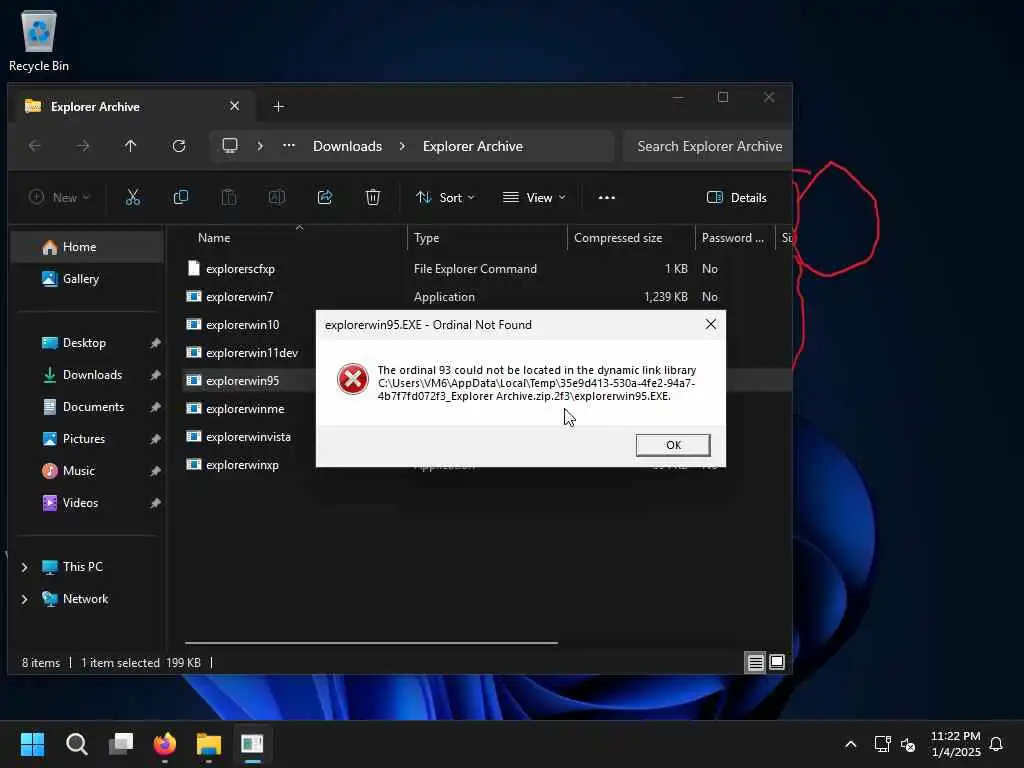Click the Cut scissors icon
Screen dimensions: 1024x768
[133, 197]
